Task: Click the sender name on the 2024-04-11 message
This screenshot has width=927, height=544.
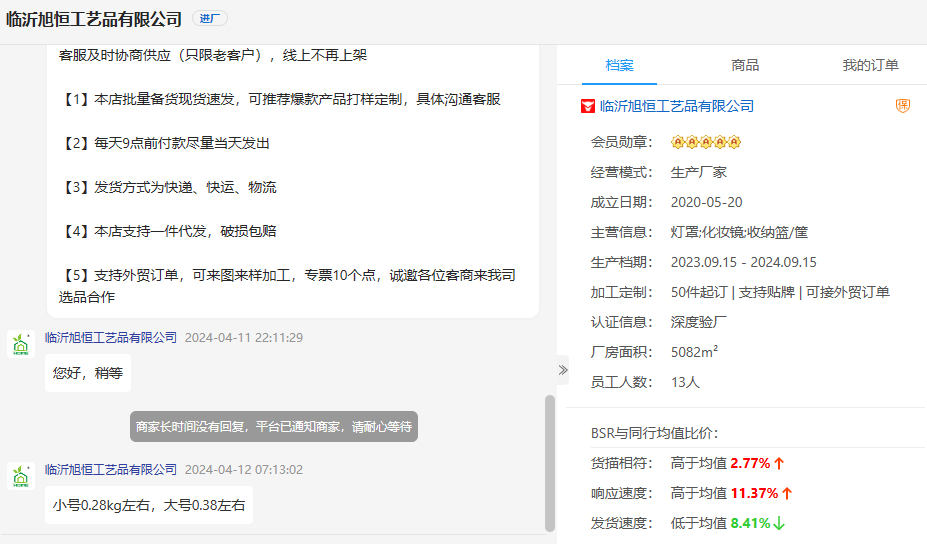Action: pos(110,338)
